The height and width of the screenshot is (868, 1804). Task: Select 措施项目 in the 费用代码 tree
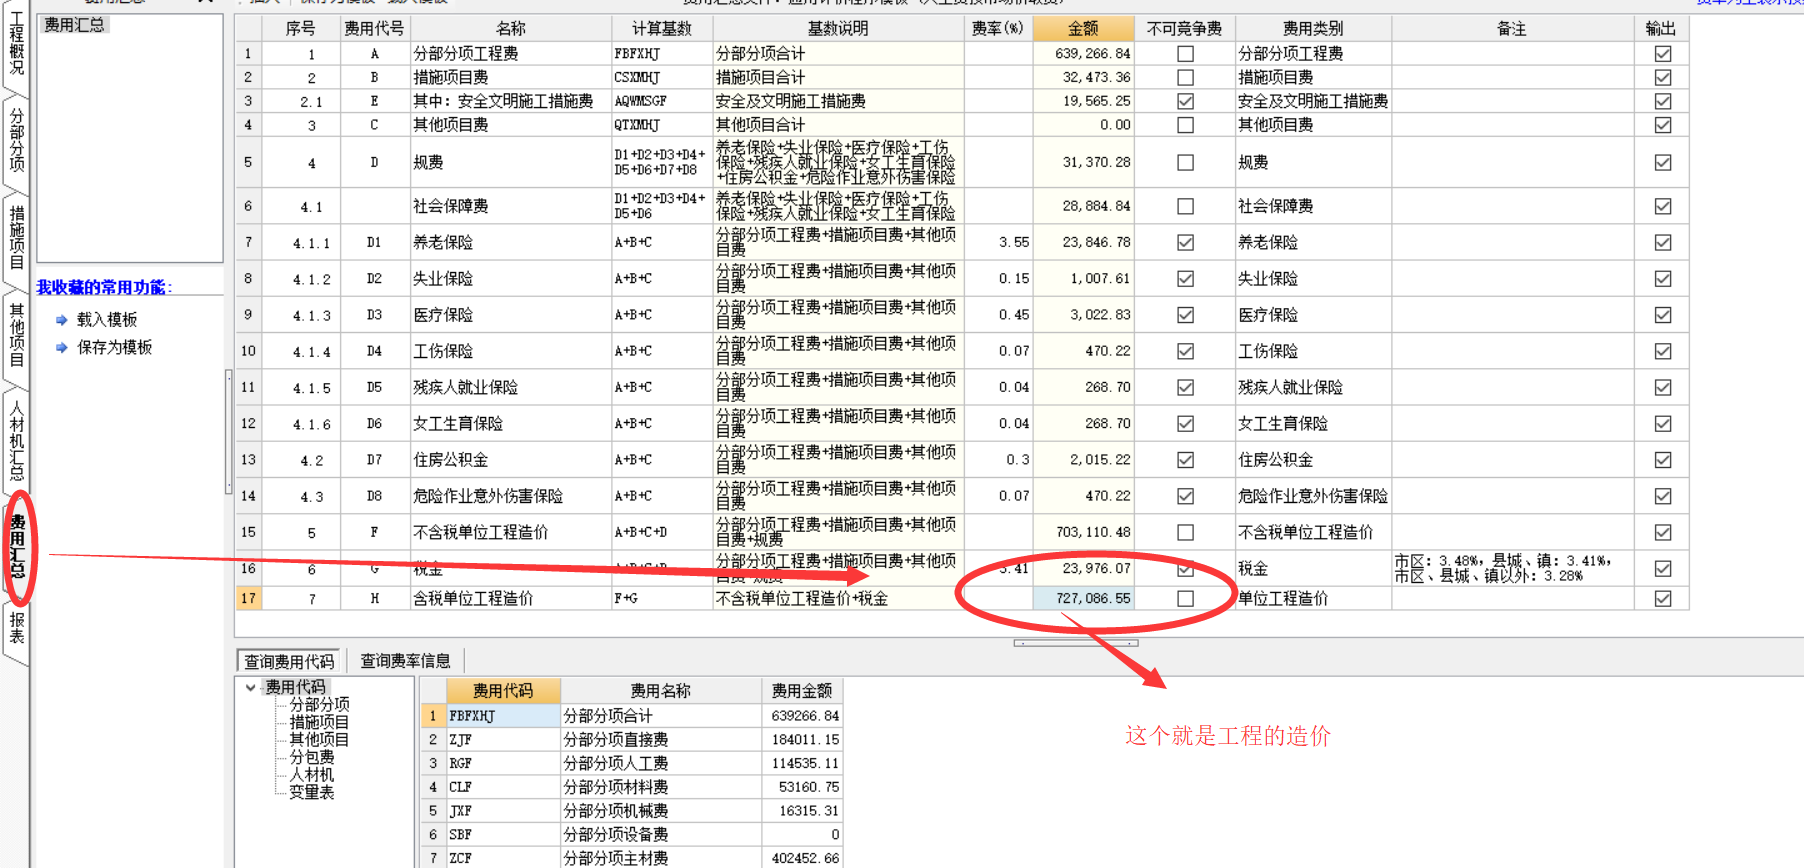tap(319, 722)
